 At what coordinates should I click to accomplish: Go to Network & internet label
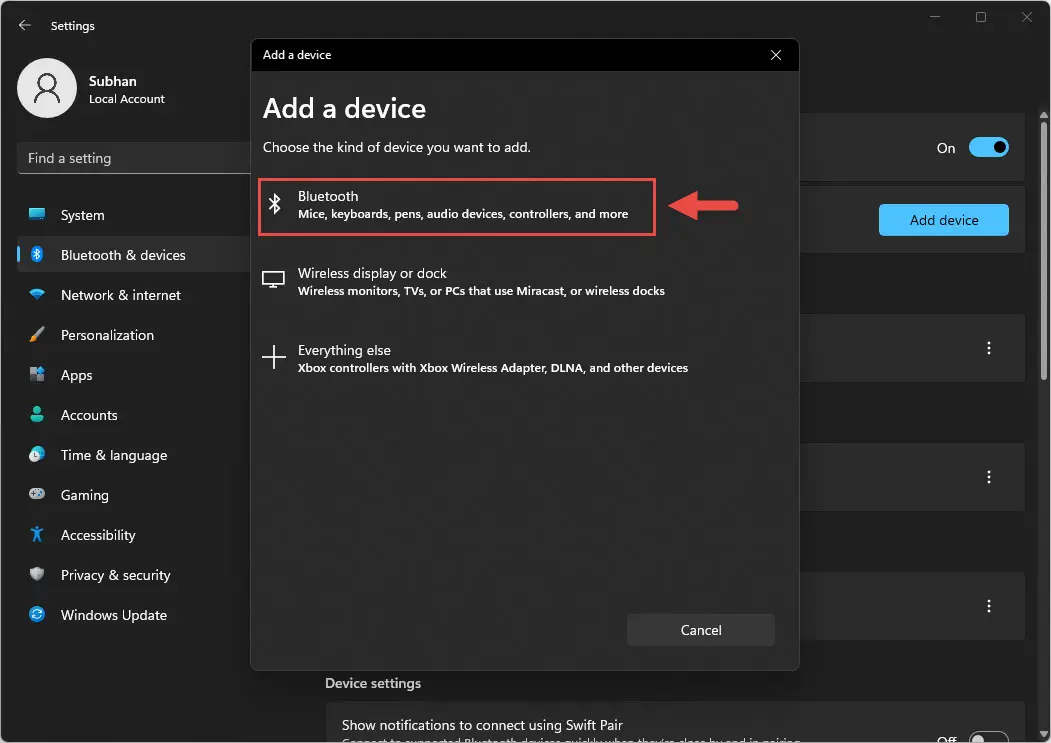[121, 295]
